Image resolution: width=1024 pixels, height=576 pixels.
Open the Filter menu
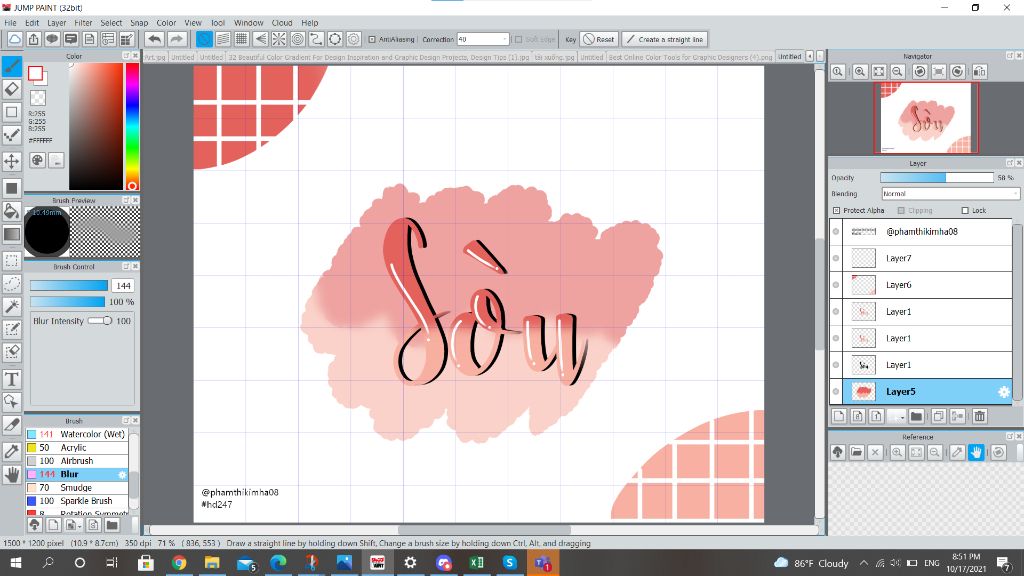[x=83, y=22]
